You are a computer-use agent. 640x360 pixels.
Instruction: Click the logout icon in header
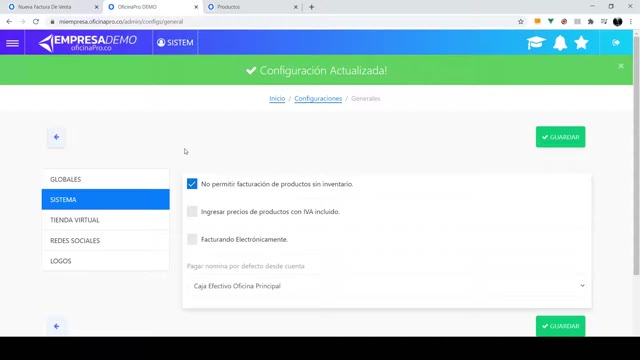click(x=616, y=42)
